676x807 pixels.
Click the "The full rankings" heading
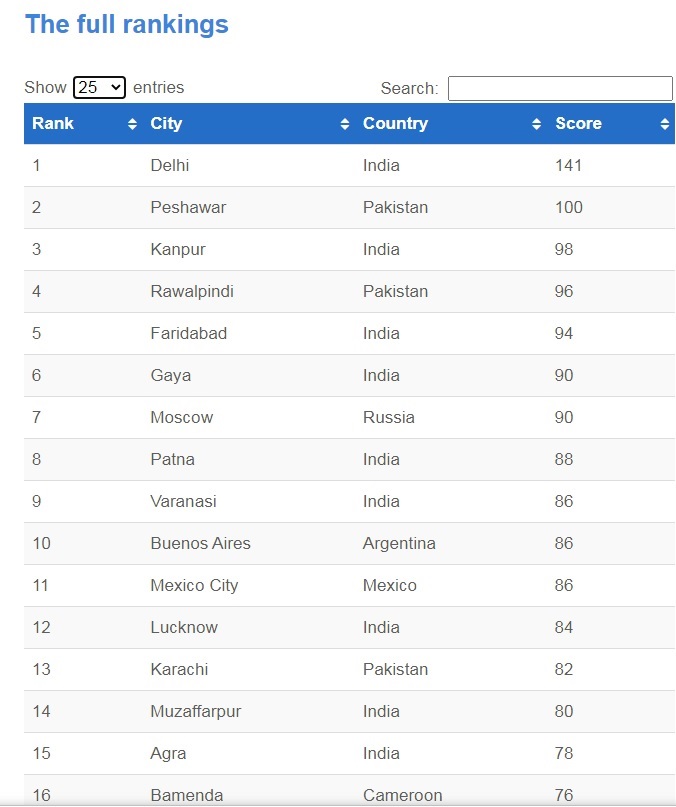point(127,25)
